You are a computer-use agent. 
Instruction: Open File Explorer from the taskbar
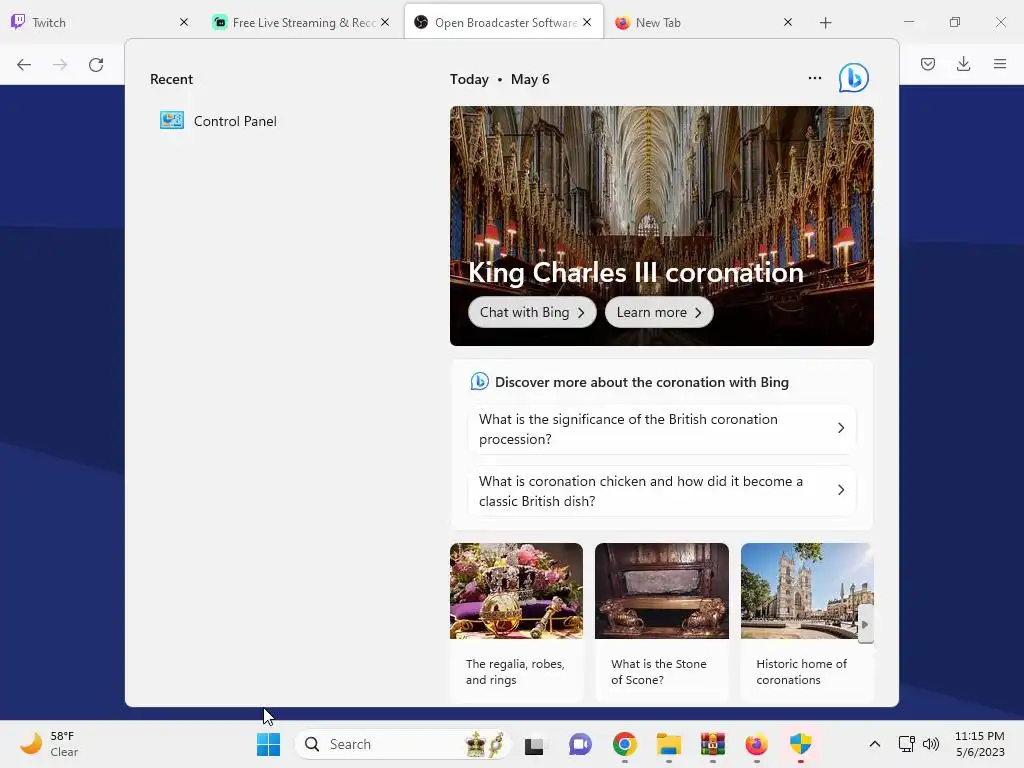pos(669,744)
